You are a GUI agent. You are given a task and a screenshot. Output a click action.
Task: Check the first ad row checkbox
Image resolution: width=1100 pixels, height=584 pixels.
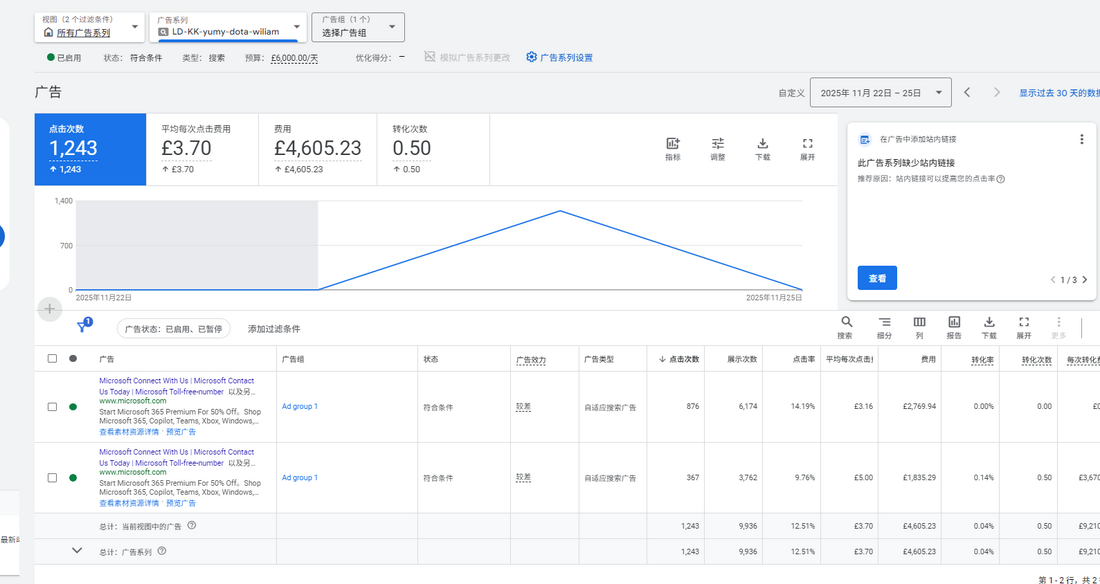(52, 407)
